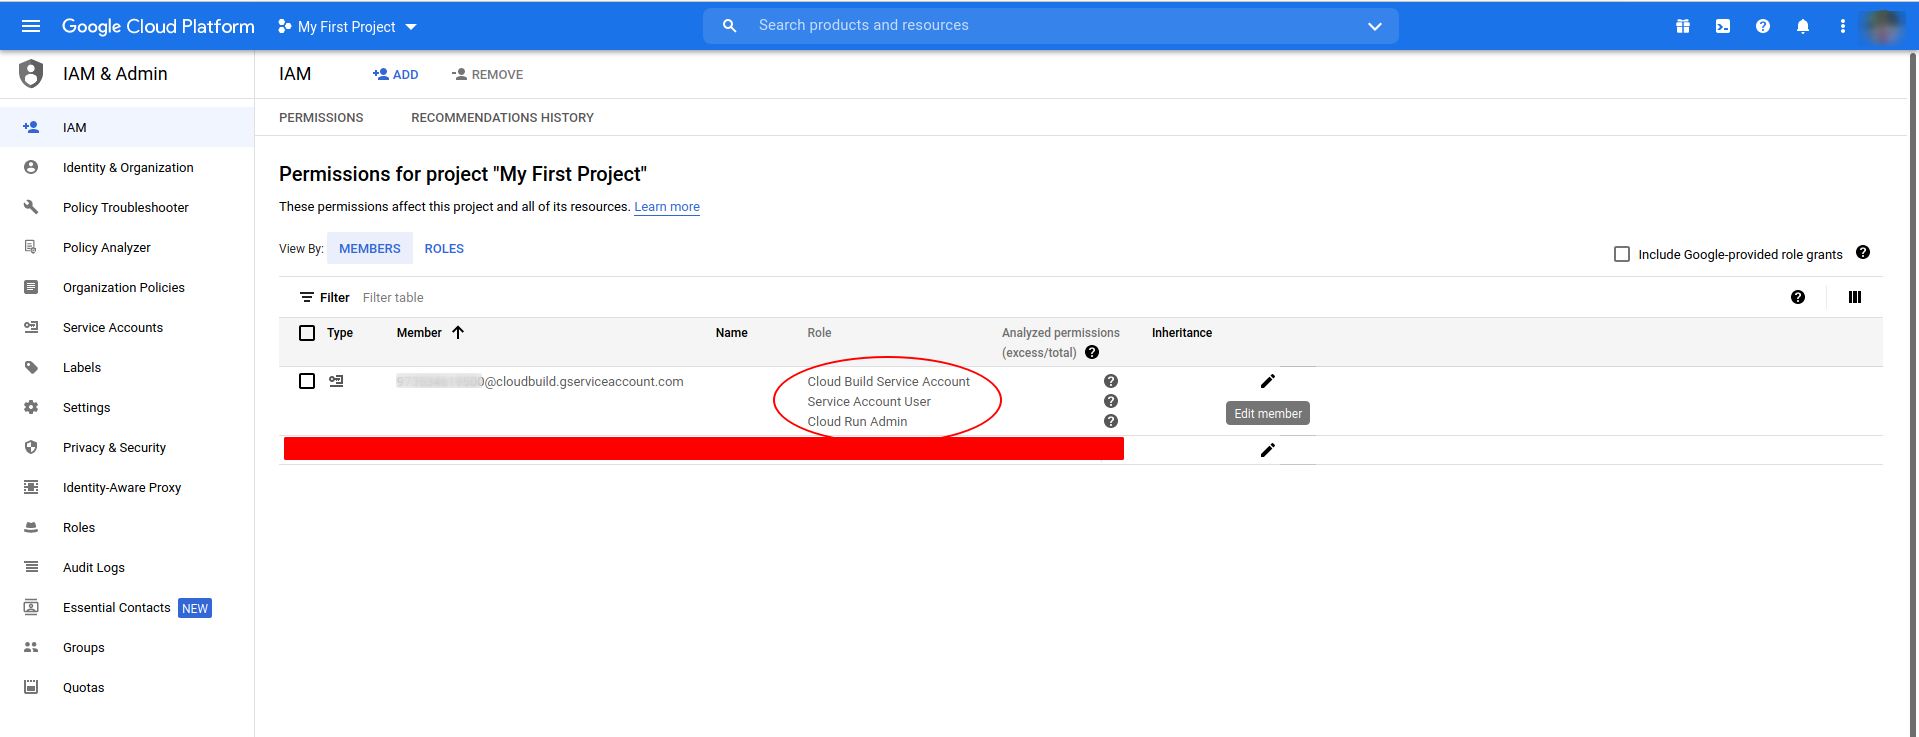Switch to the Permissions tab
This screenshot has height=737, width=1919.
pyautogui.click(x=321, y=118)
